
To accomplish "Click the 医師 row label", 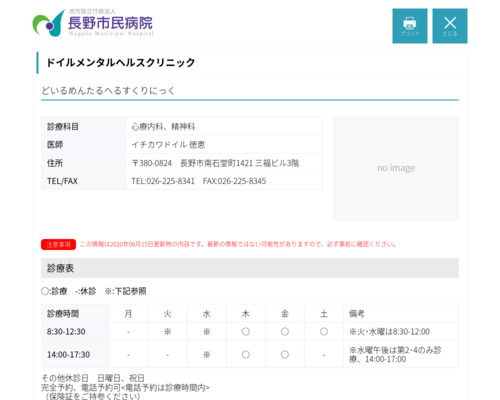I will click(83, 144).
